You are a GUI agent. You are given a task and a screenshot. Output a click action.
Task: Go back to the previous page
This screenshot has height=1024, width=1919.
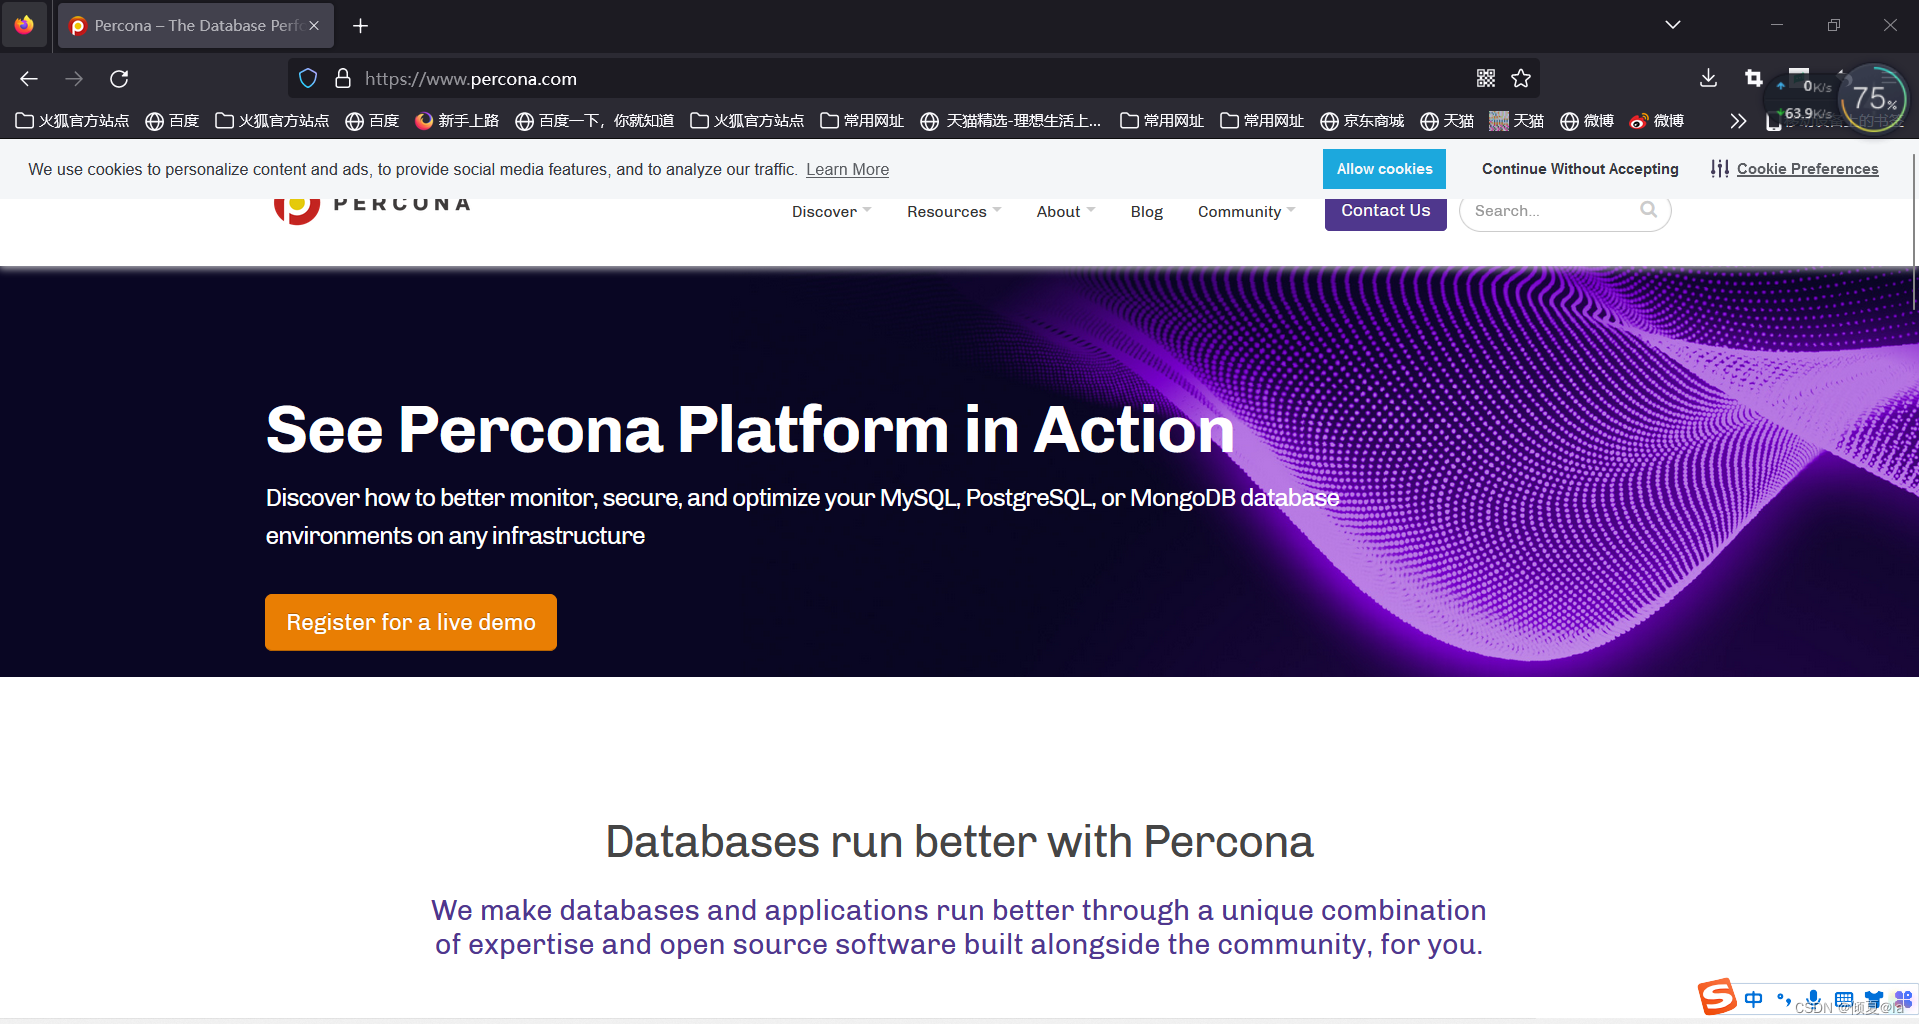pyautogui.click(x=29, y=79)
